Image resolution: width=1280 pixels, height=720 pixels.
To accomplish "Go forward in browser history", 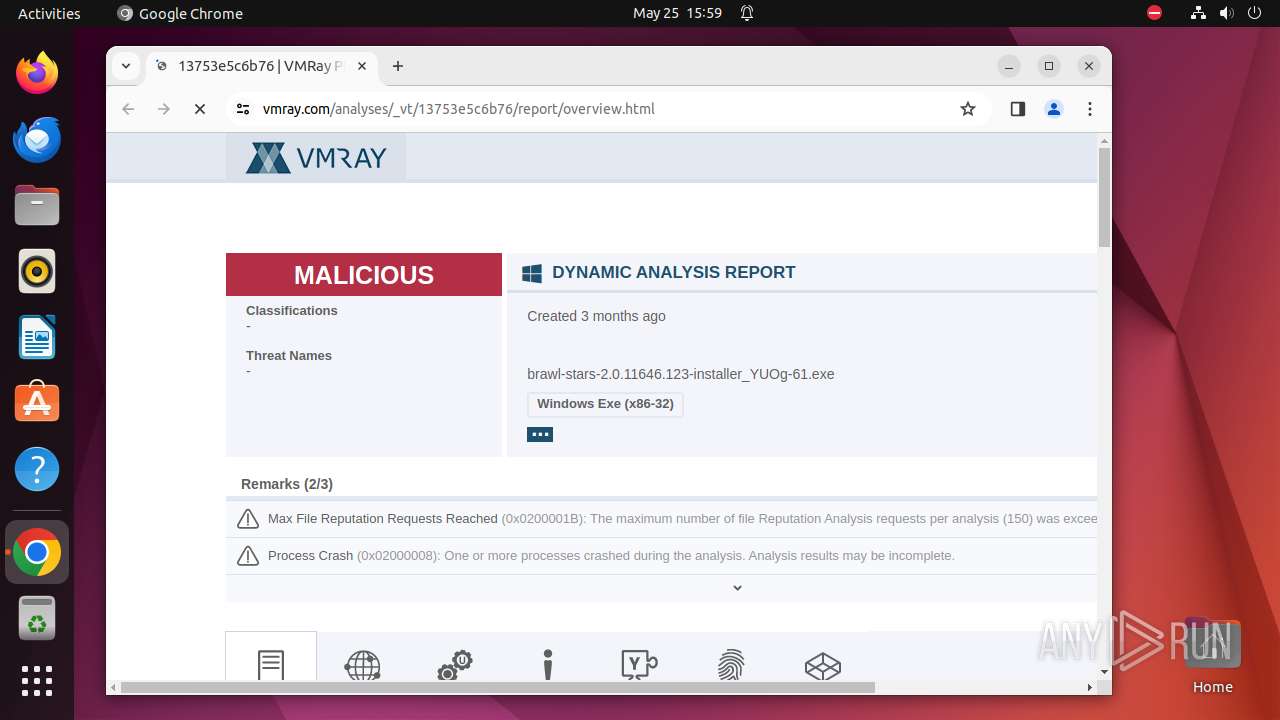I will [164, 109].
